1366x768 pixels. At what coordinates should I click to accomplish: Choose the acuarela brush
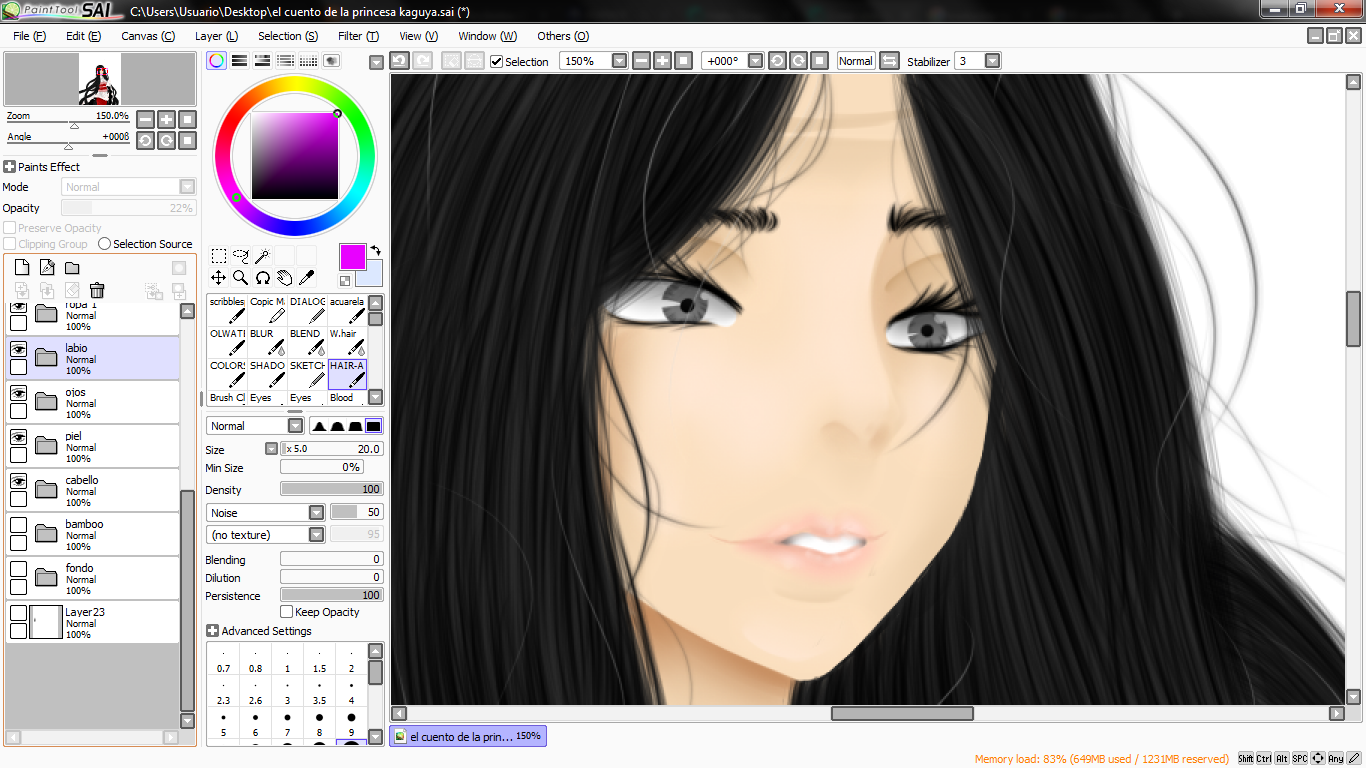tap(347, 310)
